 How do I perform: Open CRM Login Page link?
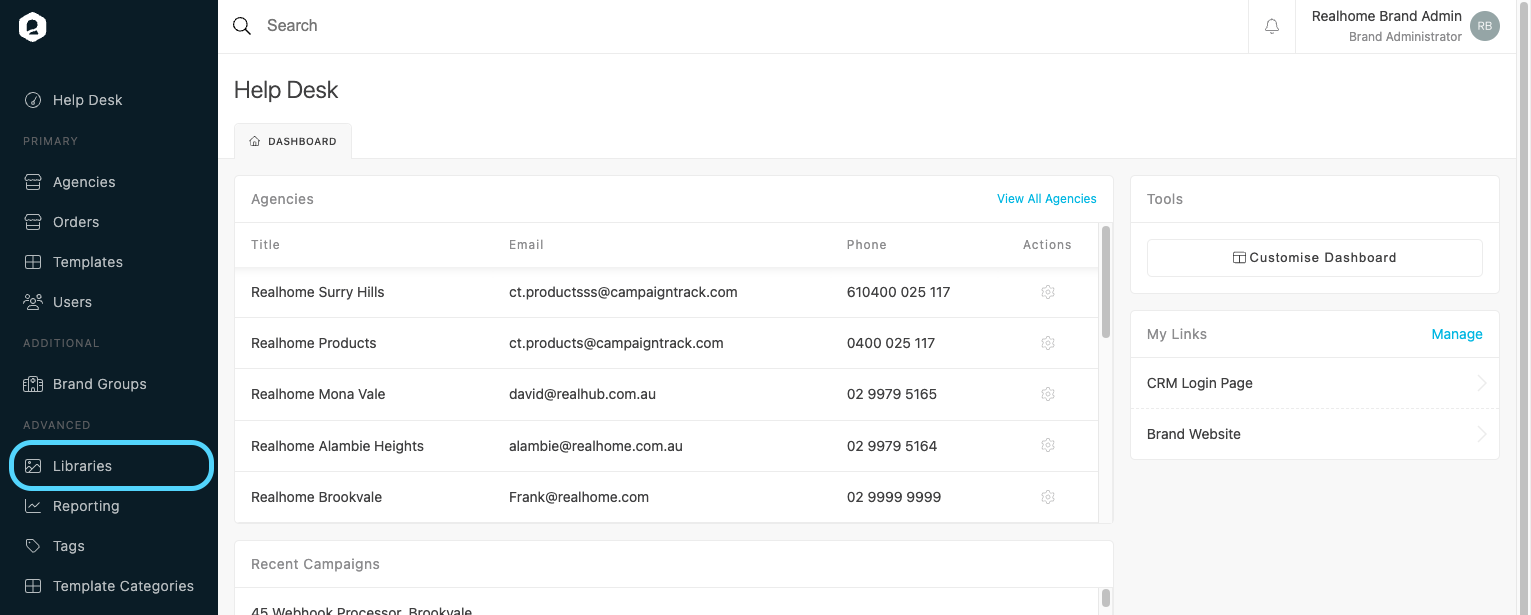pyautogui.click(x=1315, y=383)
